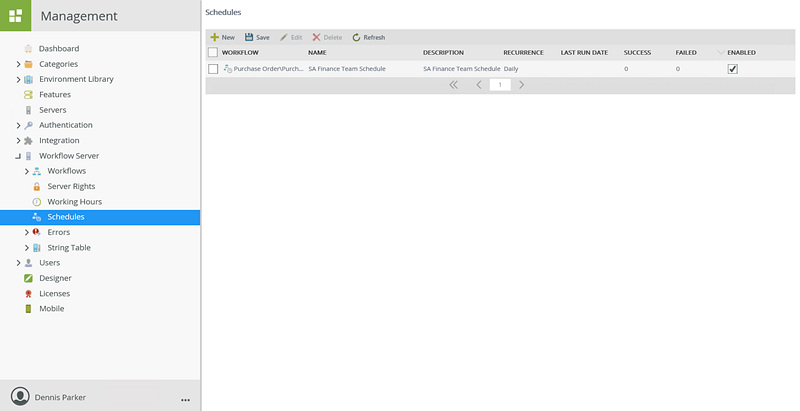Click the Save toolbar button

257,37
